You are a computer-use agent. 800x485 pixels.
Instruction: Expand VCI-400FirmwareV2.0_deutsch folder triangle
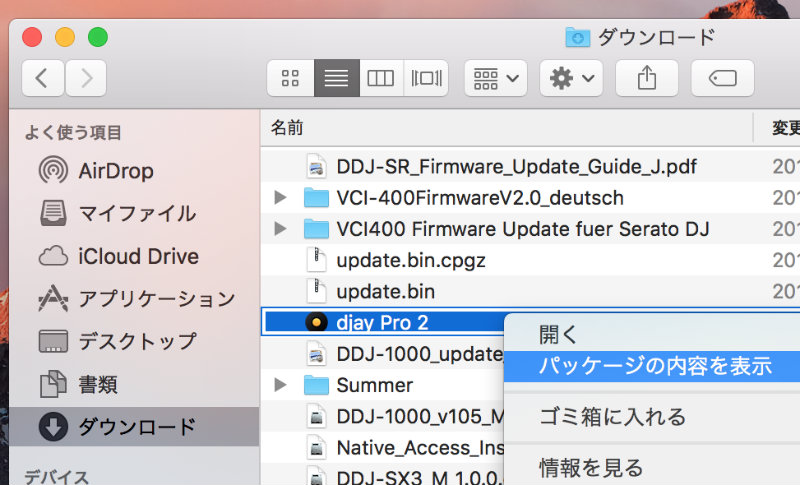coord(280,197)
